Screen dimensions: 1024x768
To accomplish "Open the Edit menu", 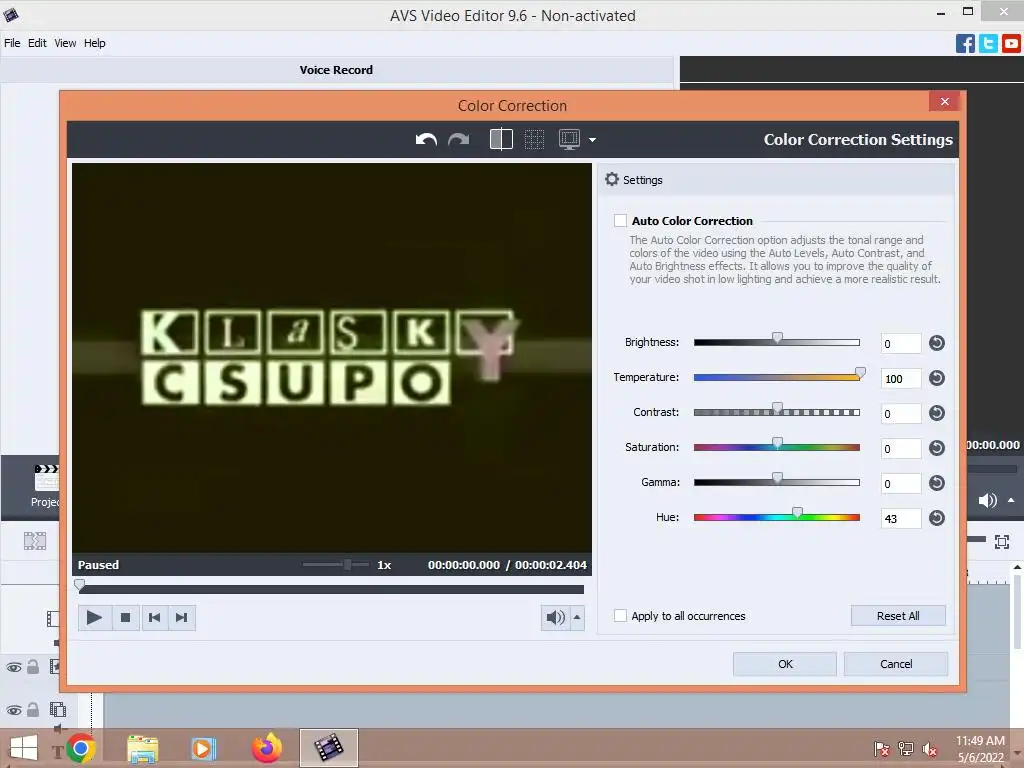I will pyautogui.click(x=37, y=43).
